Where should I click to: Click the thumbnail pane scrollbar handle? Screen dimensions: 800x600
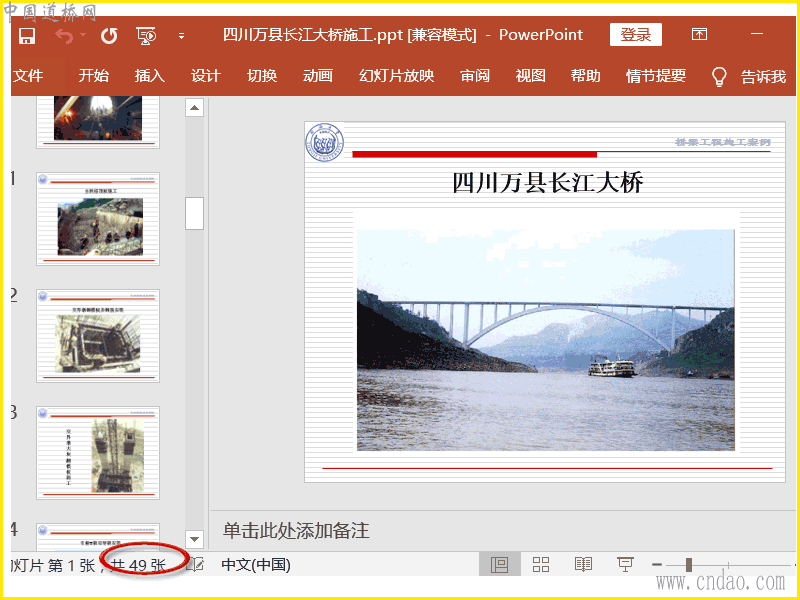click(194, 213)
